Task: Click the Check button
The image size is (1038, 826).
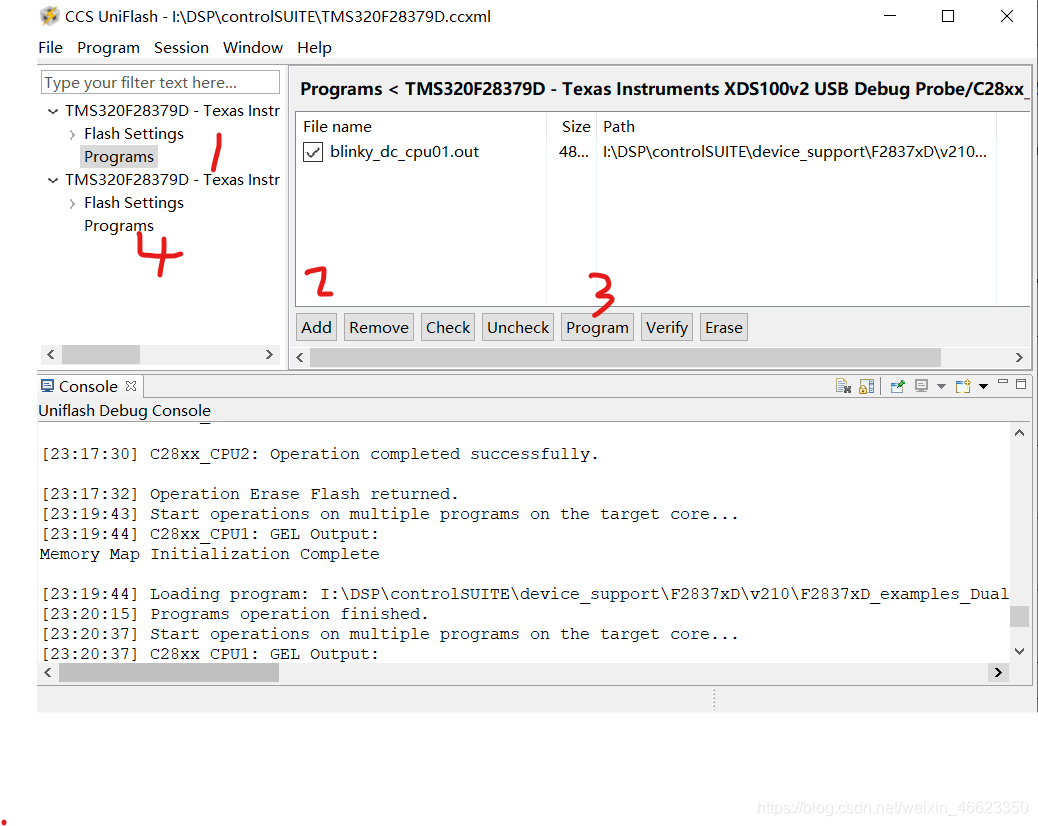Action: click(448, 328)
